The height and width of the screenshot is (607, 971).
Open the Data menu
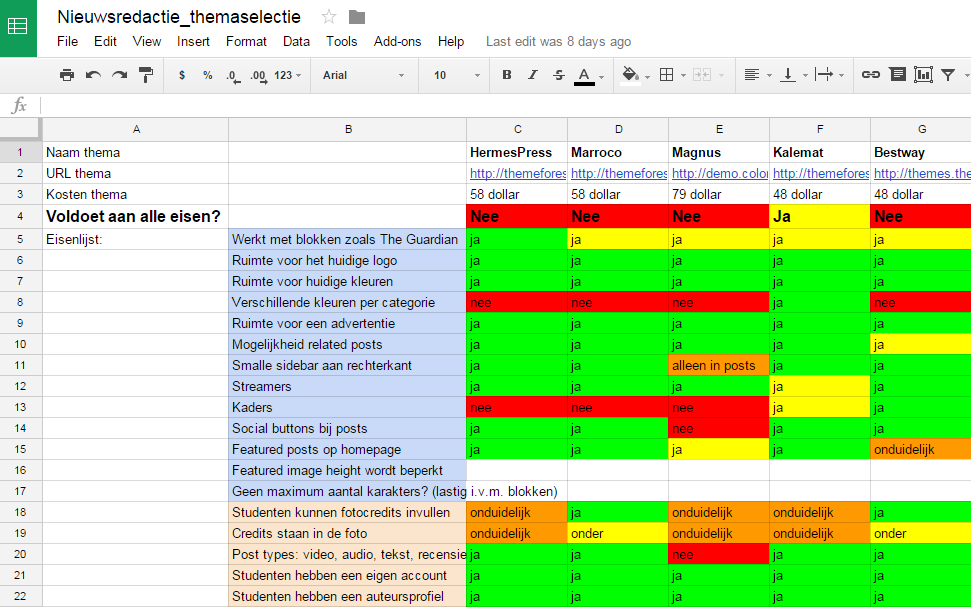[296, 41]
